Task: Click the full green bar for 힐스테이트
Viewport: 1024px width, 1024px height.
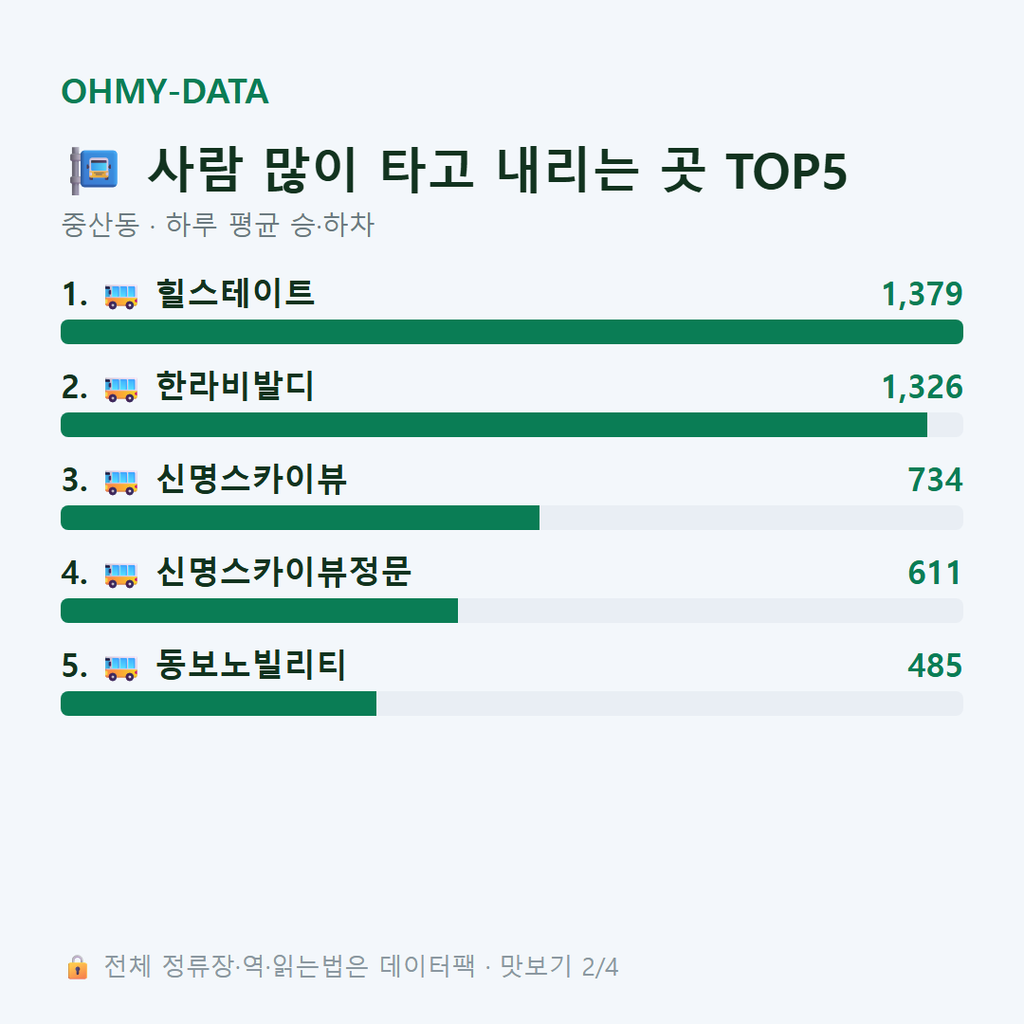Action: coord(512,332)
